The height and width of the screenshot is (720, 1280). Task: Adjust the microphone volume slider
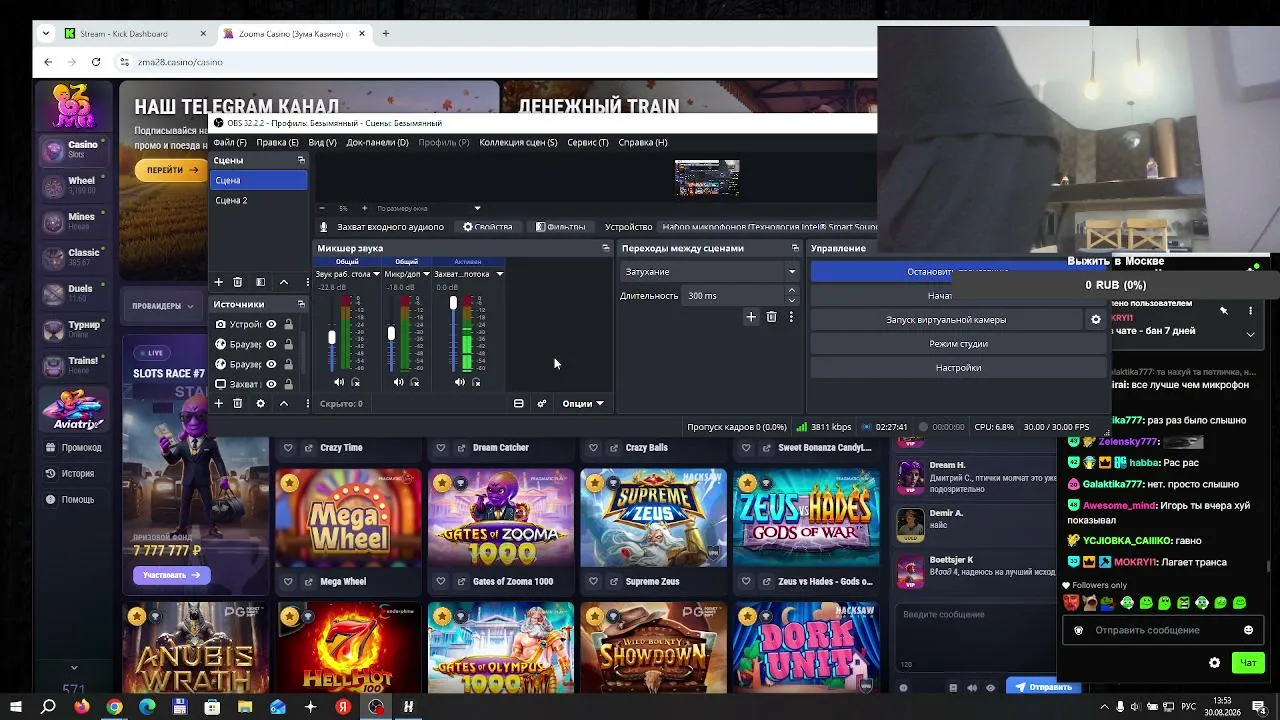coord(391,333)
